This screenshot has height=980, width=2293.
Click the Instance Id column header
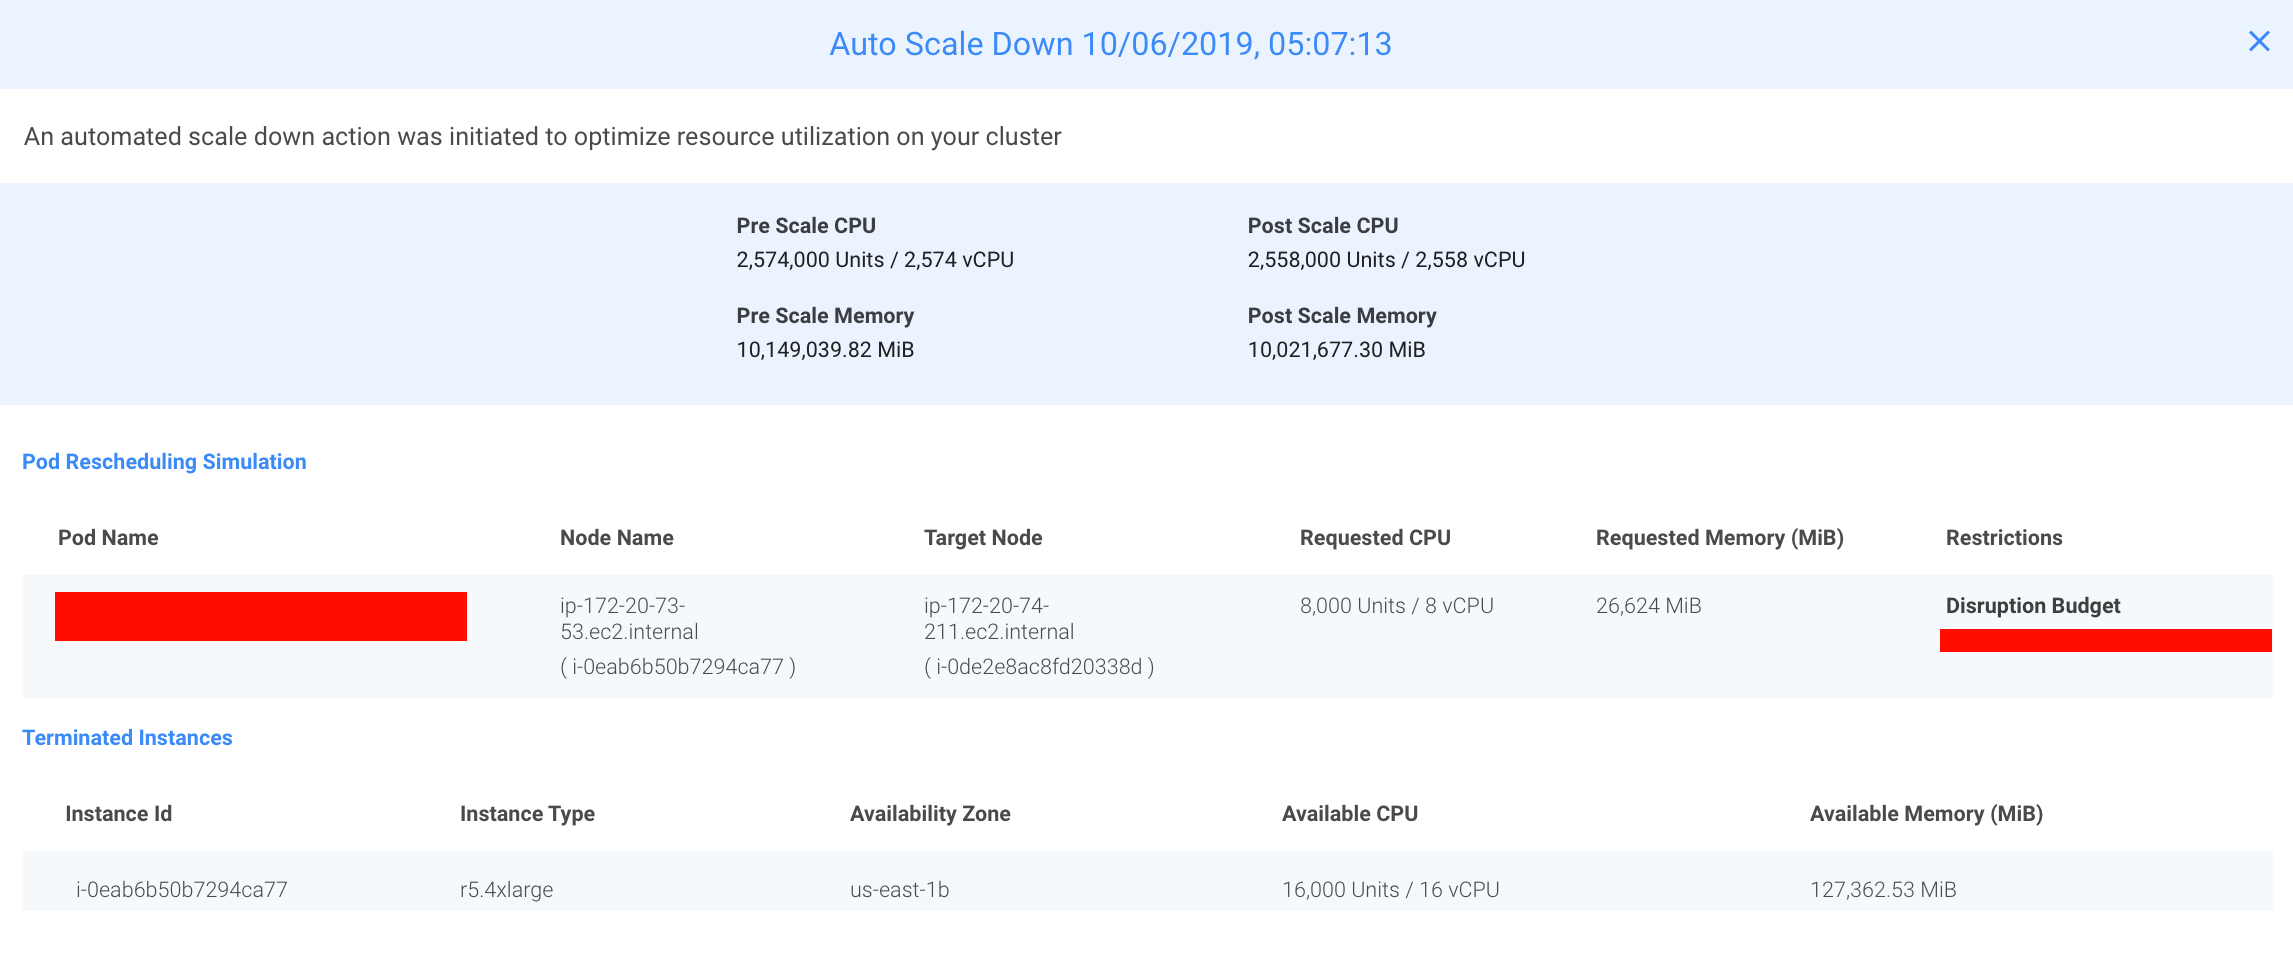click(118, 813)
